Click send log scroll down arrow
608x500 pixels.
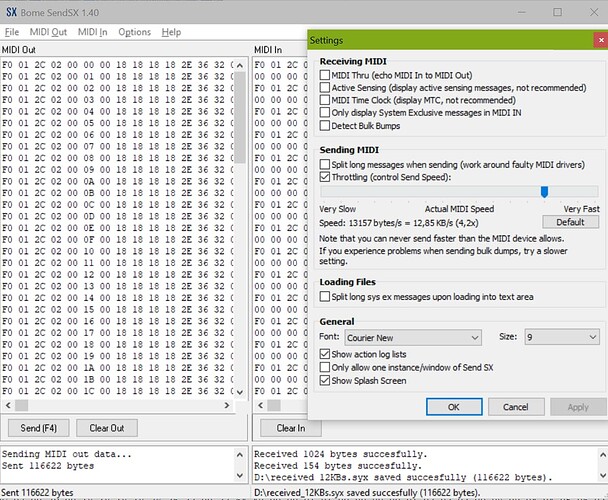240,475
